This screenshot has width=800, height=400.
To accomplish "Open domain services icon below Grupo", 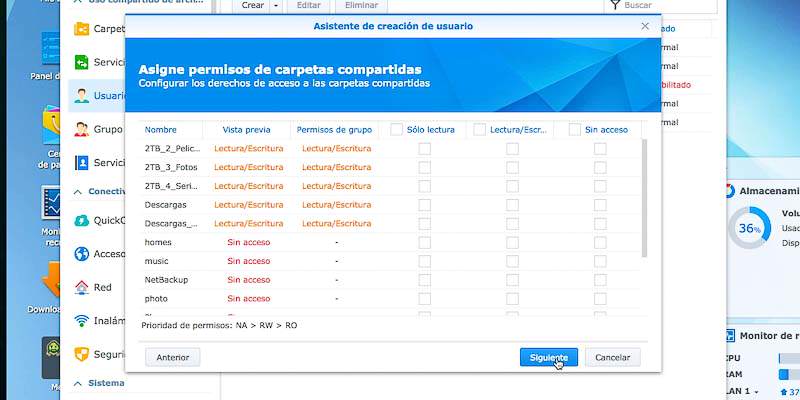I will coord(81,163).
